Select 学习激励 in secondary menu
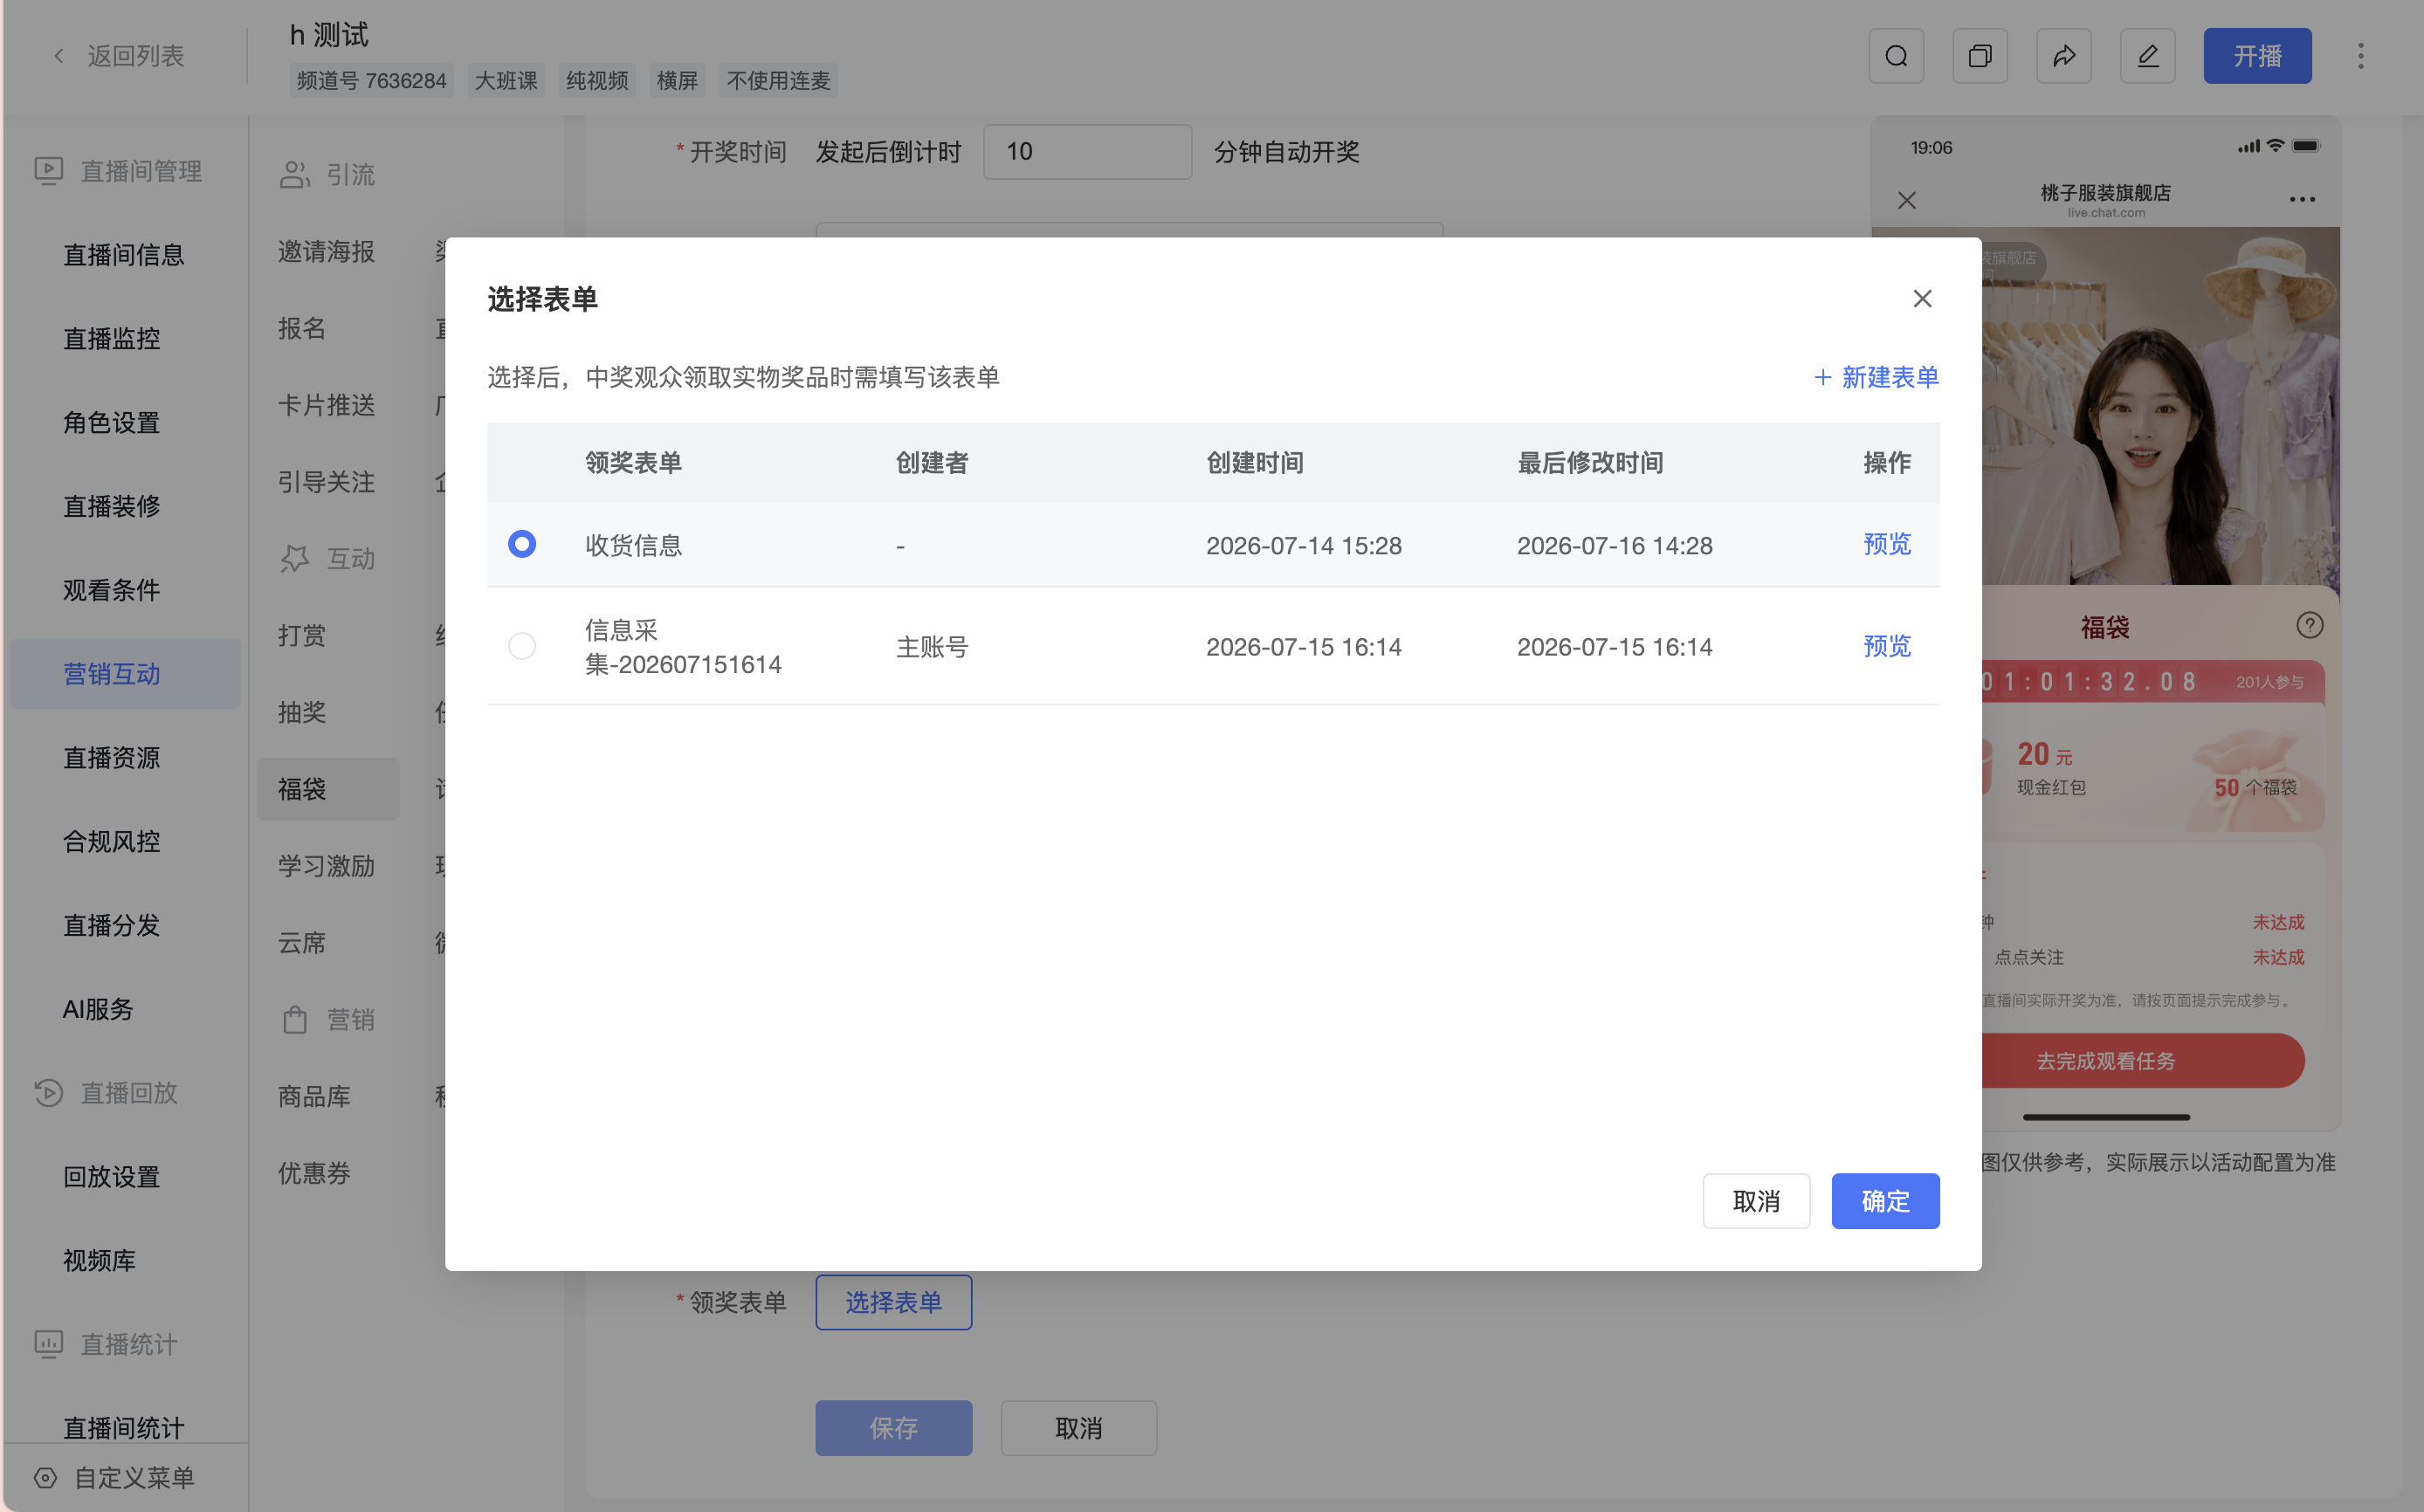Screen dimensions: 2424x1512 pos(327,866)
